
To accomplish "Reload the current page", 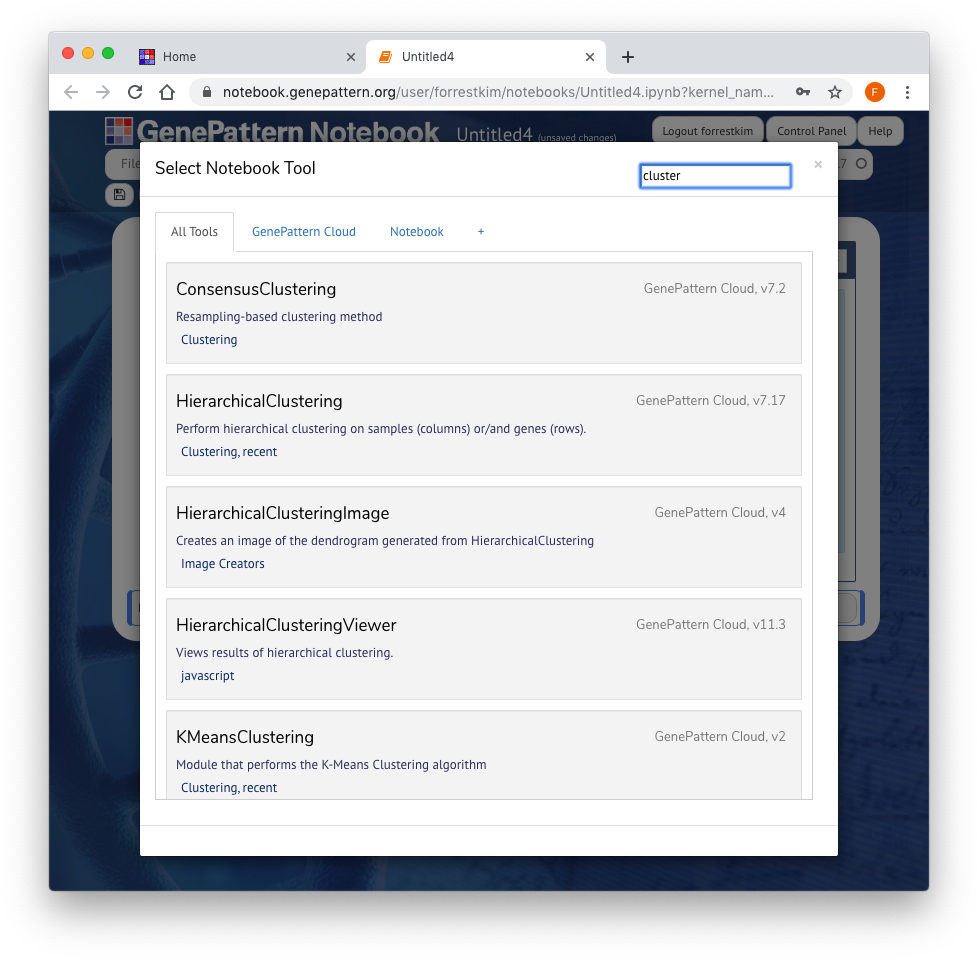I will coord(135,92).
